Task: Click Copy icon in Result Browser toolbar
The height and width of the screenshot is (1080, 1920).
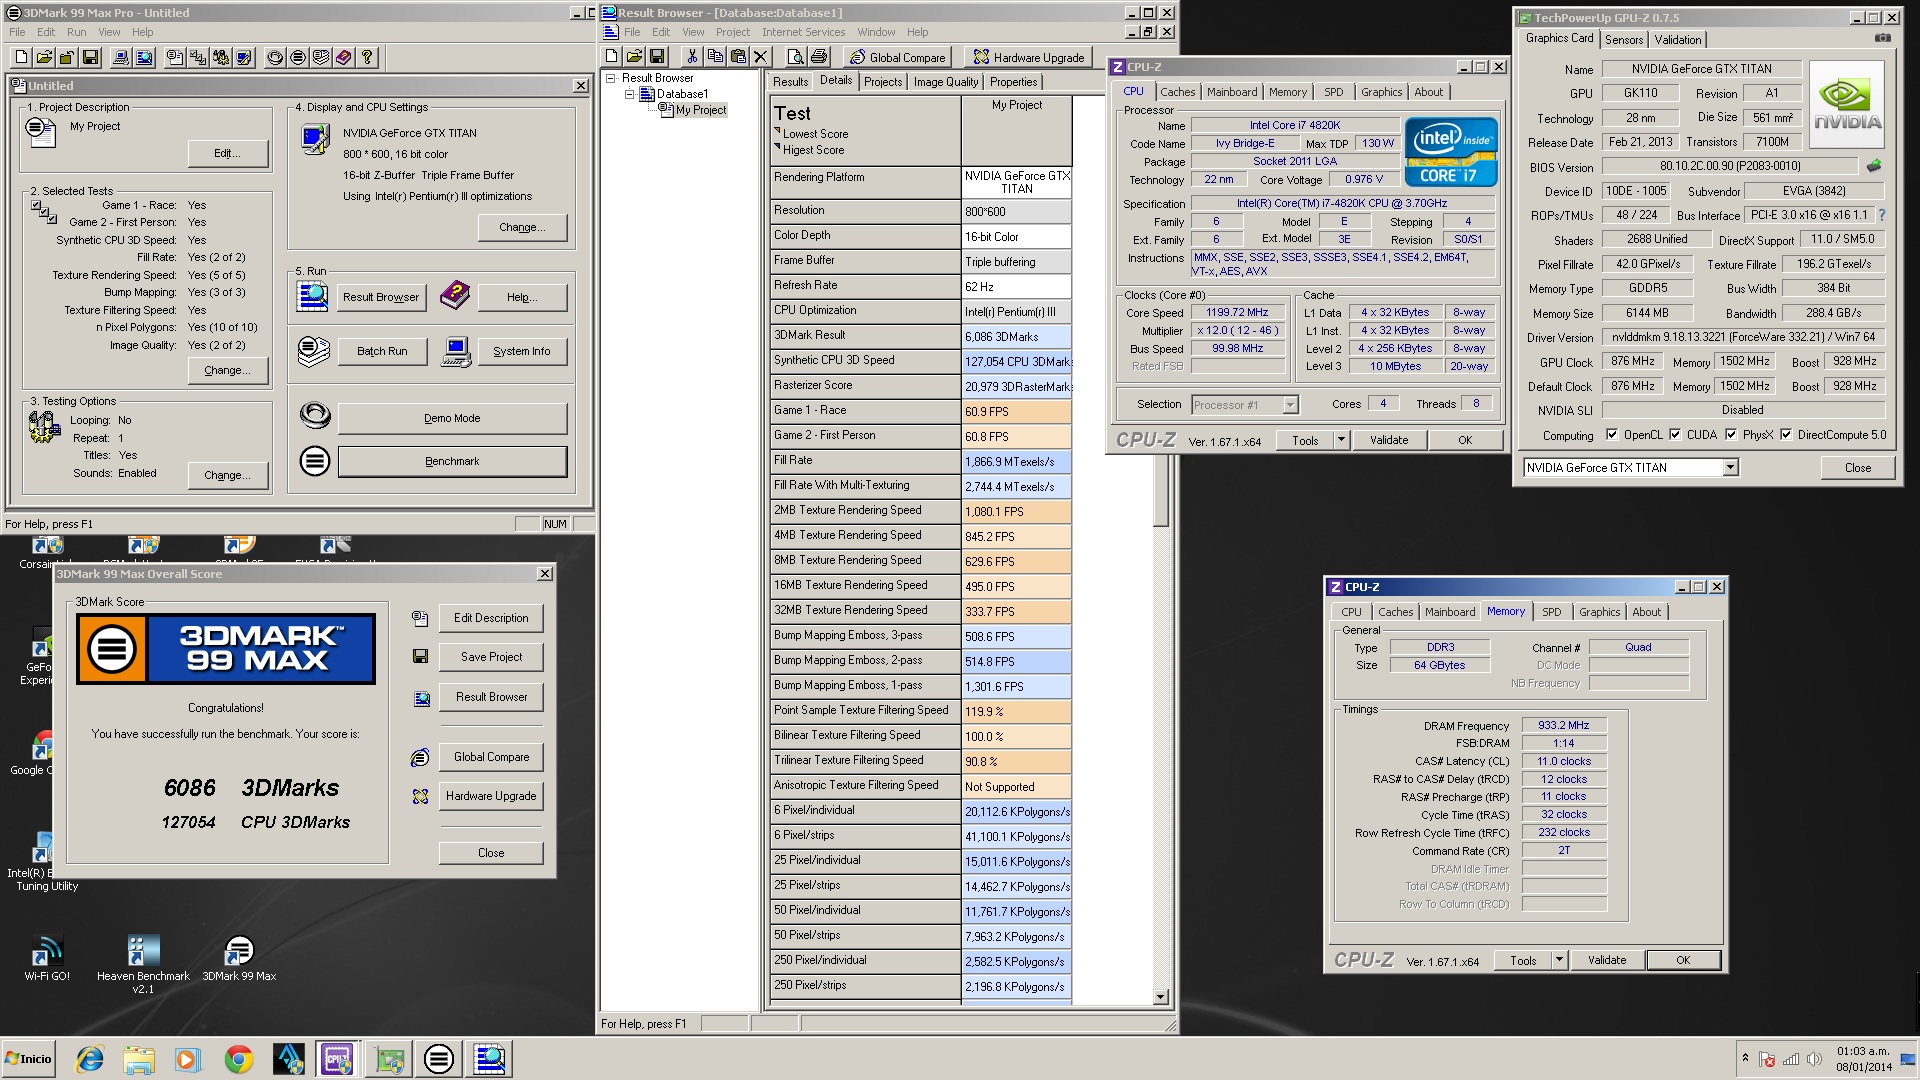Action: click(714, 56)
